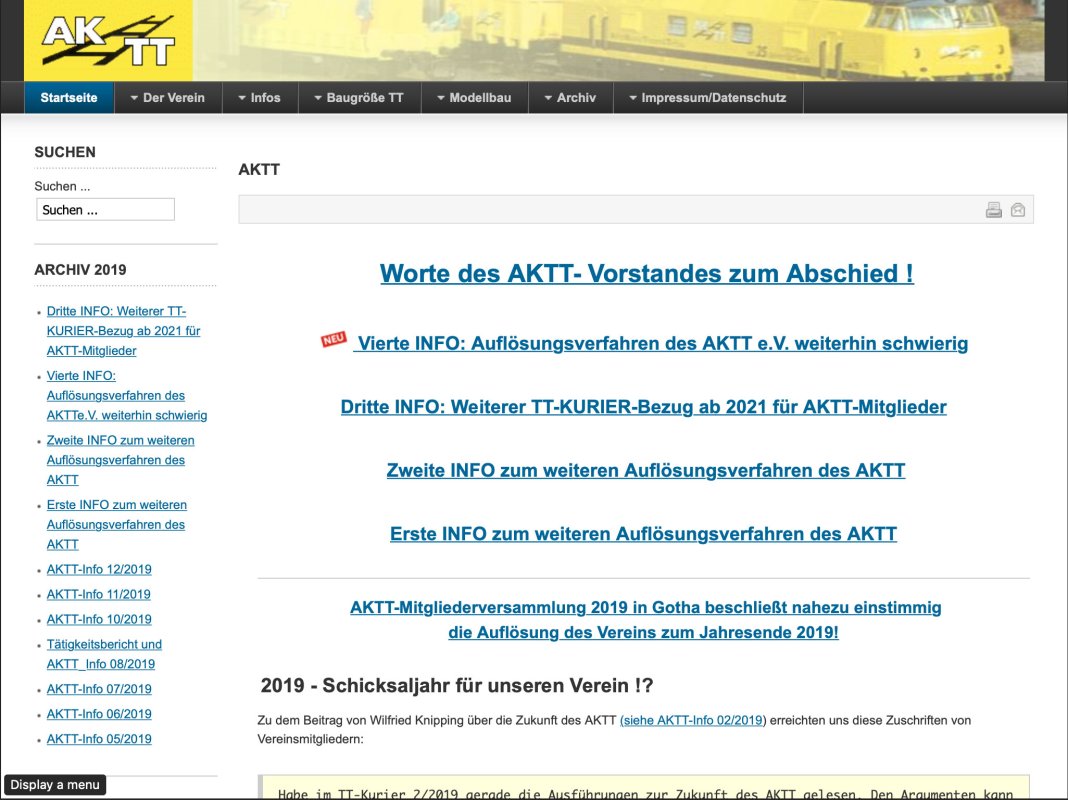The height and width of the screenshot is (800, 1068).
Task: Click the siehe AKTT-Info 02/2019 inline link
Action: [x=692, y=720]
